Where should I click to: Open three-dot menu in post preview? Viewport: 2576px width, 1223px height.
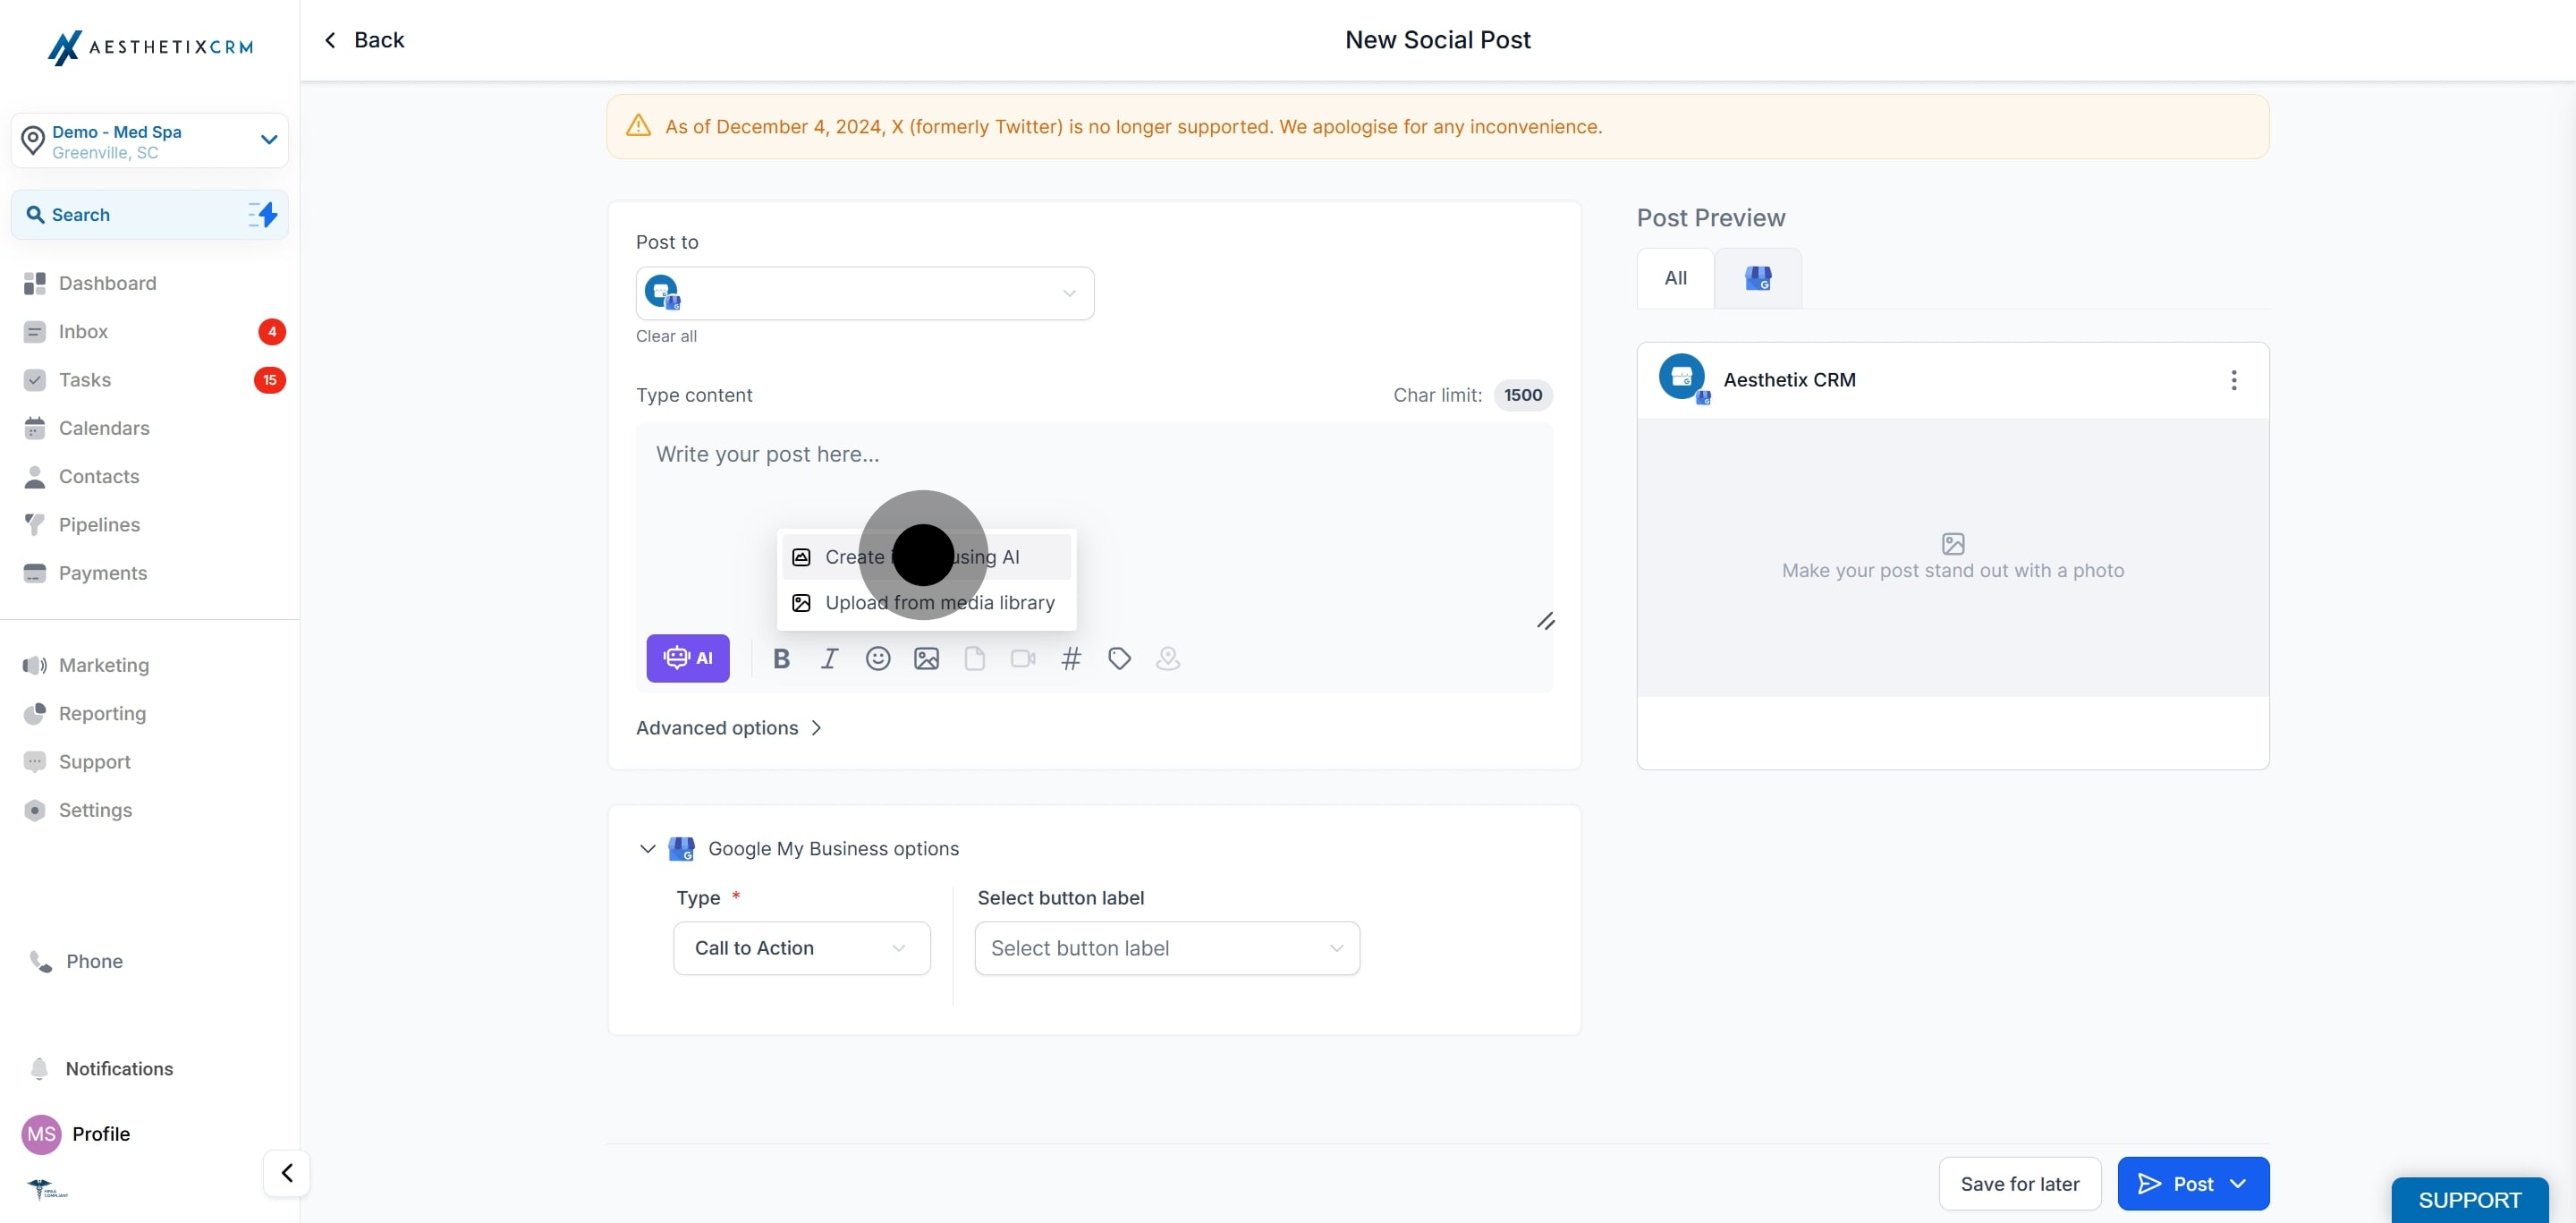point(2233,380)
